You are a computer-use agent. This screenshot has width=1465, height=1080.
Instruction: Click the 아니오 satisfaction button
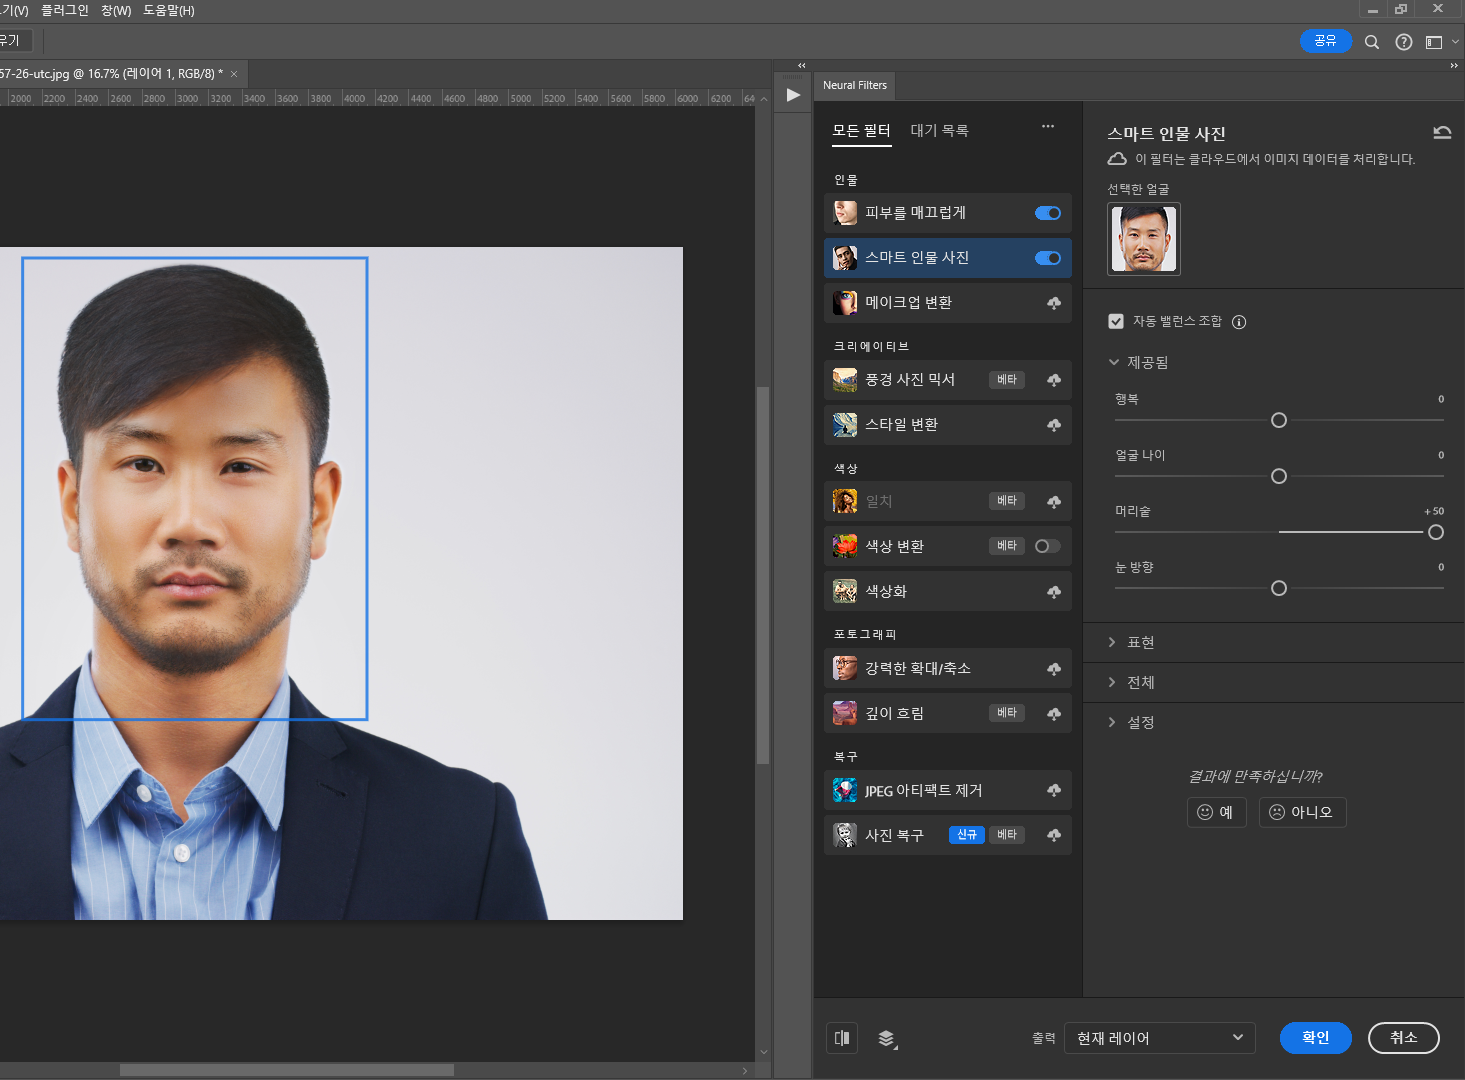click(x=1302, y=812)
